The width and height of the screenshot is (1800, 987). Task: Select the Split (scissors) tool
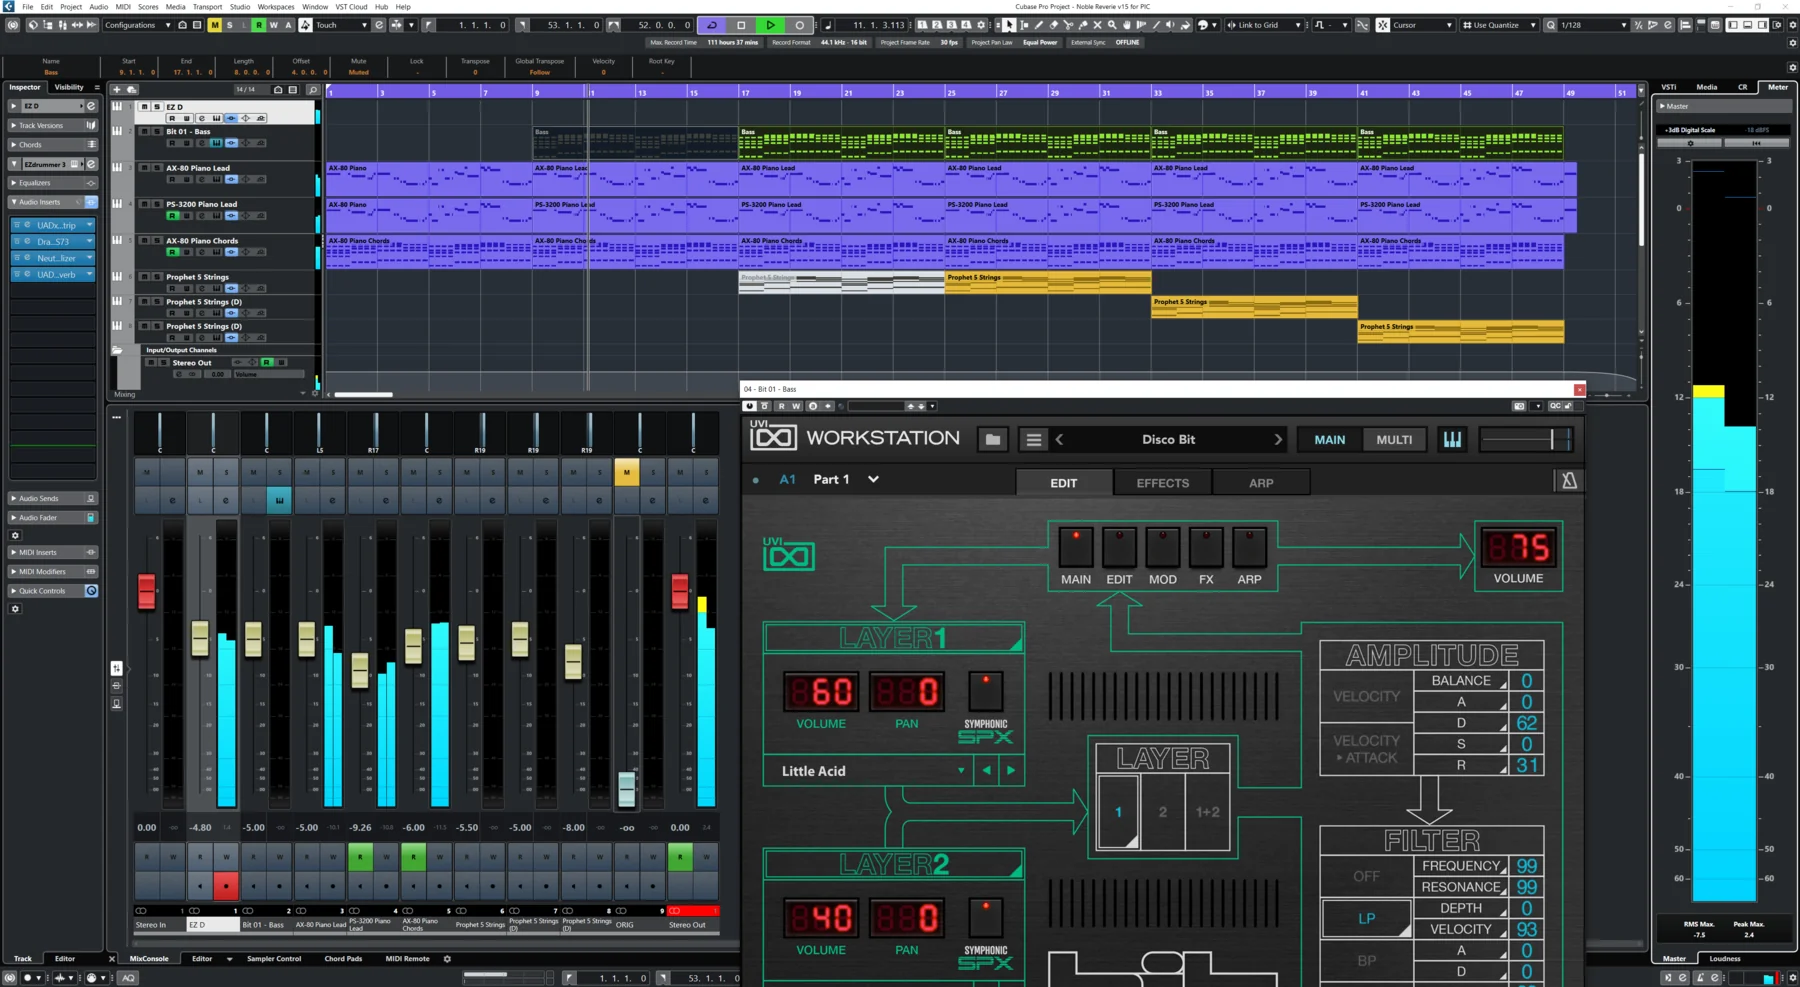(x=1070, y=25)
